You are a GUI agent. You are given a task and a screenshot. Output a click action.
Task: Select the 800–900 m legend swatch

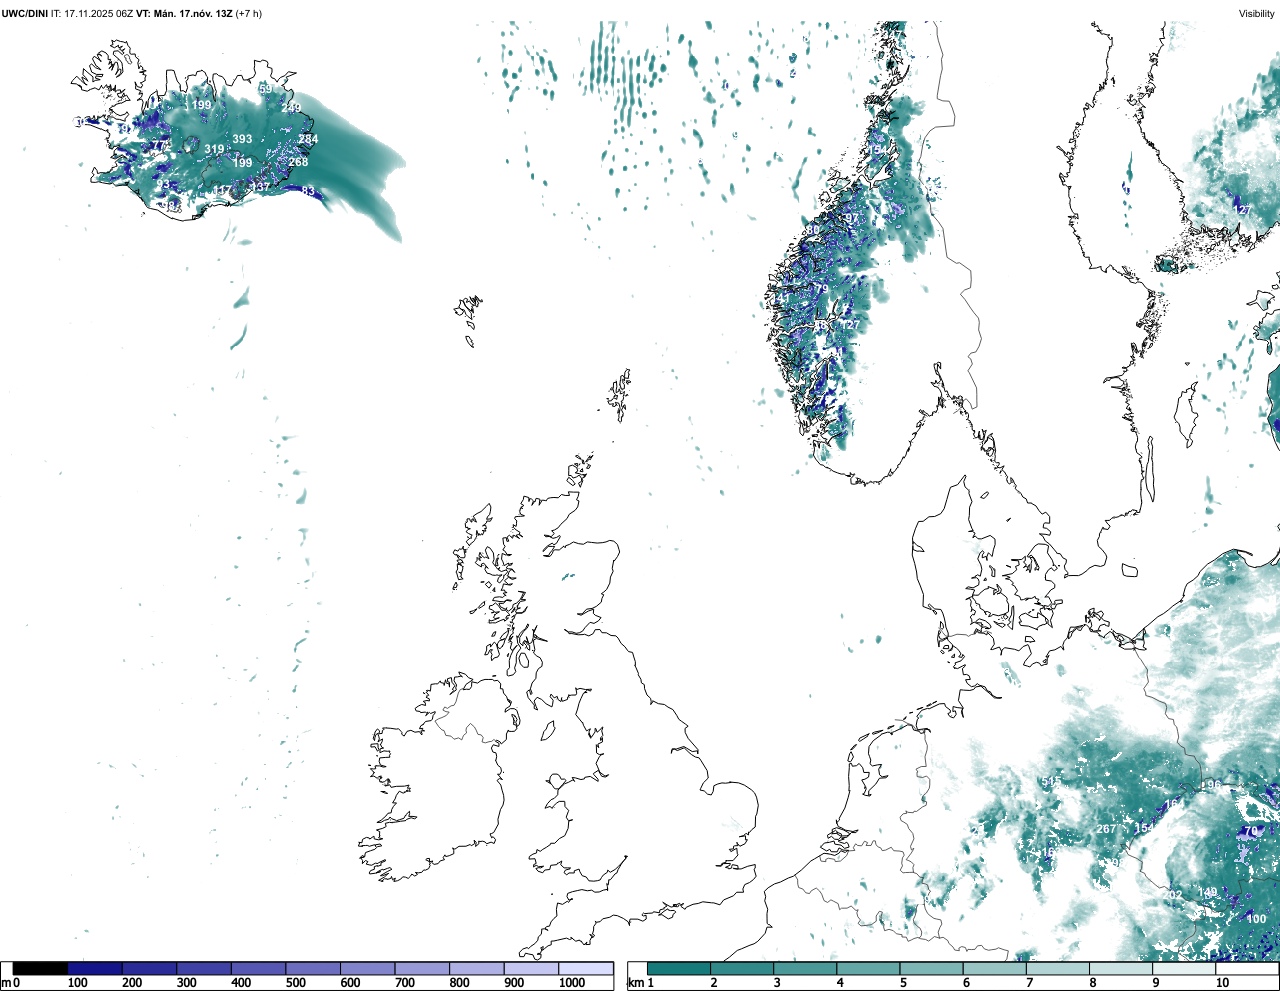pos(476,969)
